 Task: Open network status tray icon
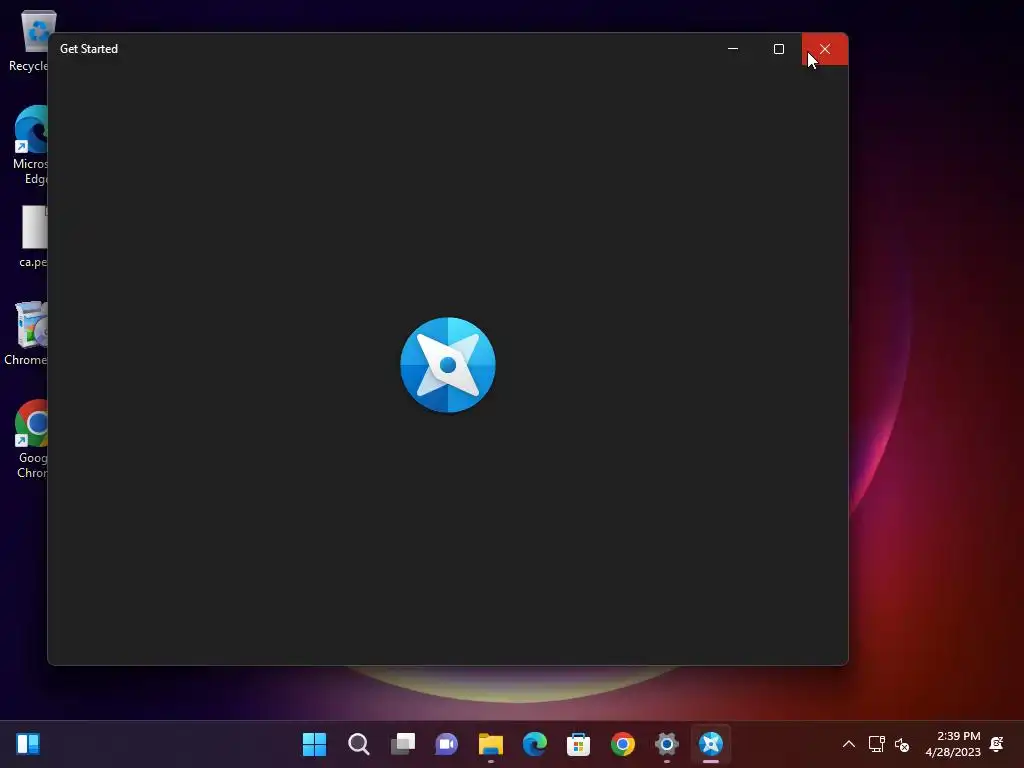(876, 744)
